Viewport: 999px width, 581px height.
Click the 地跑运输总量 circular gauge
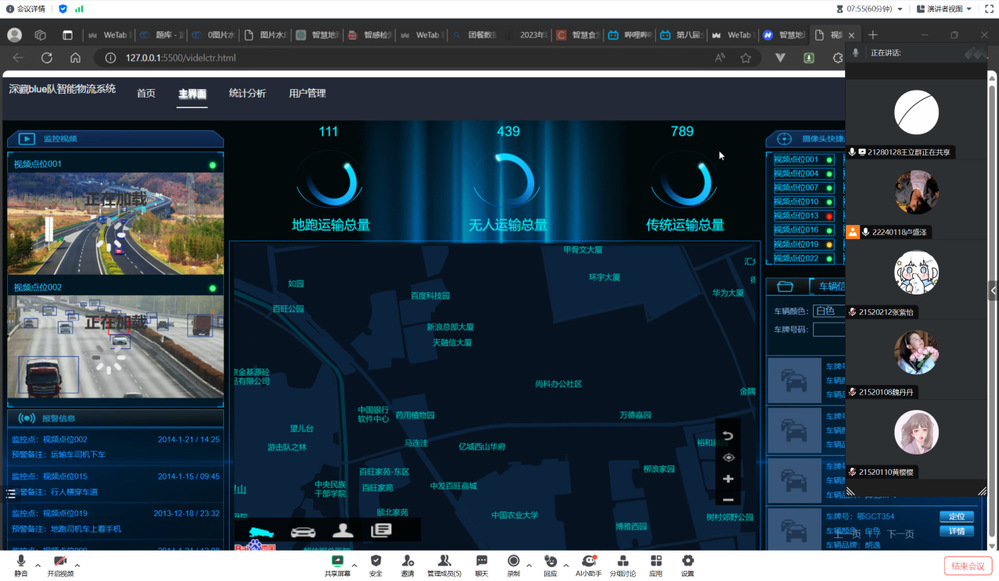tap(329, 183)
